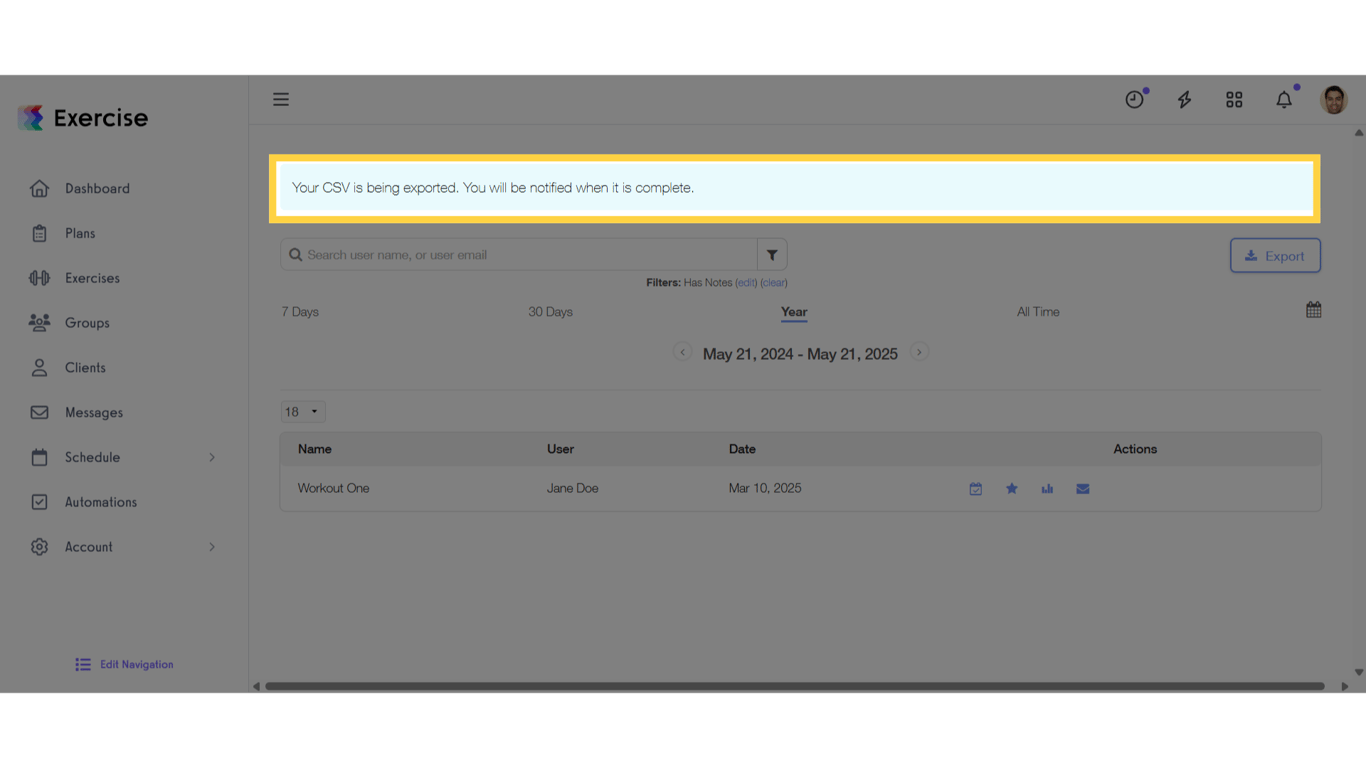Click the Export button

(1275, 255)
